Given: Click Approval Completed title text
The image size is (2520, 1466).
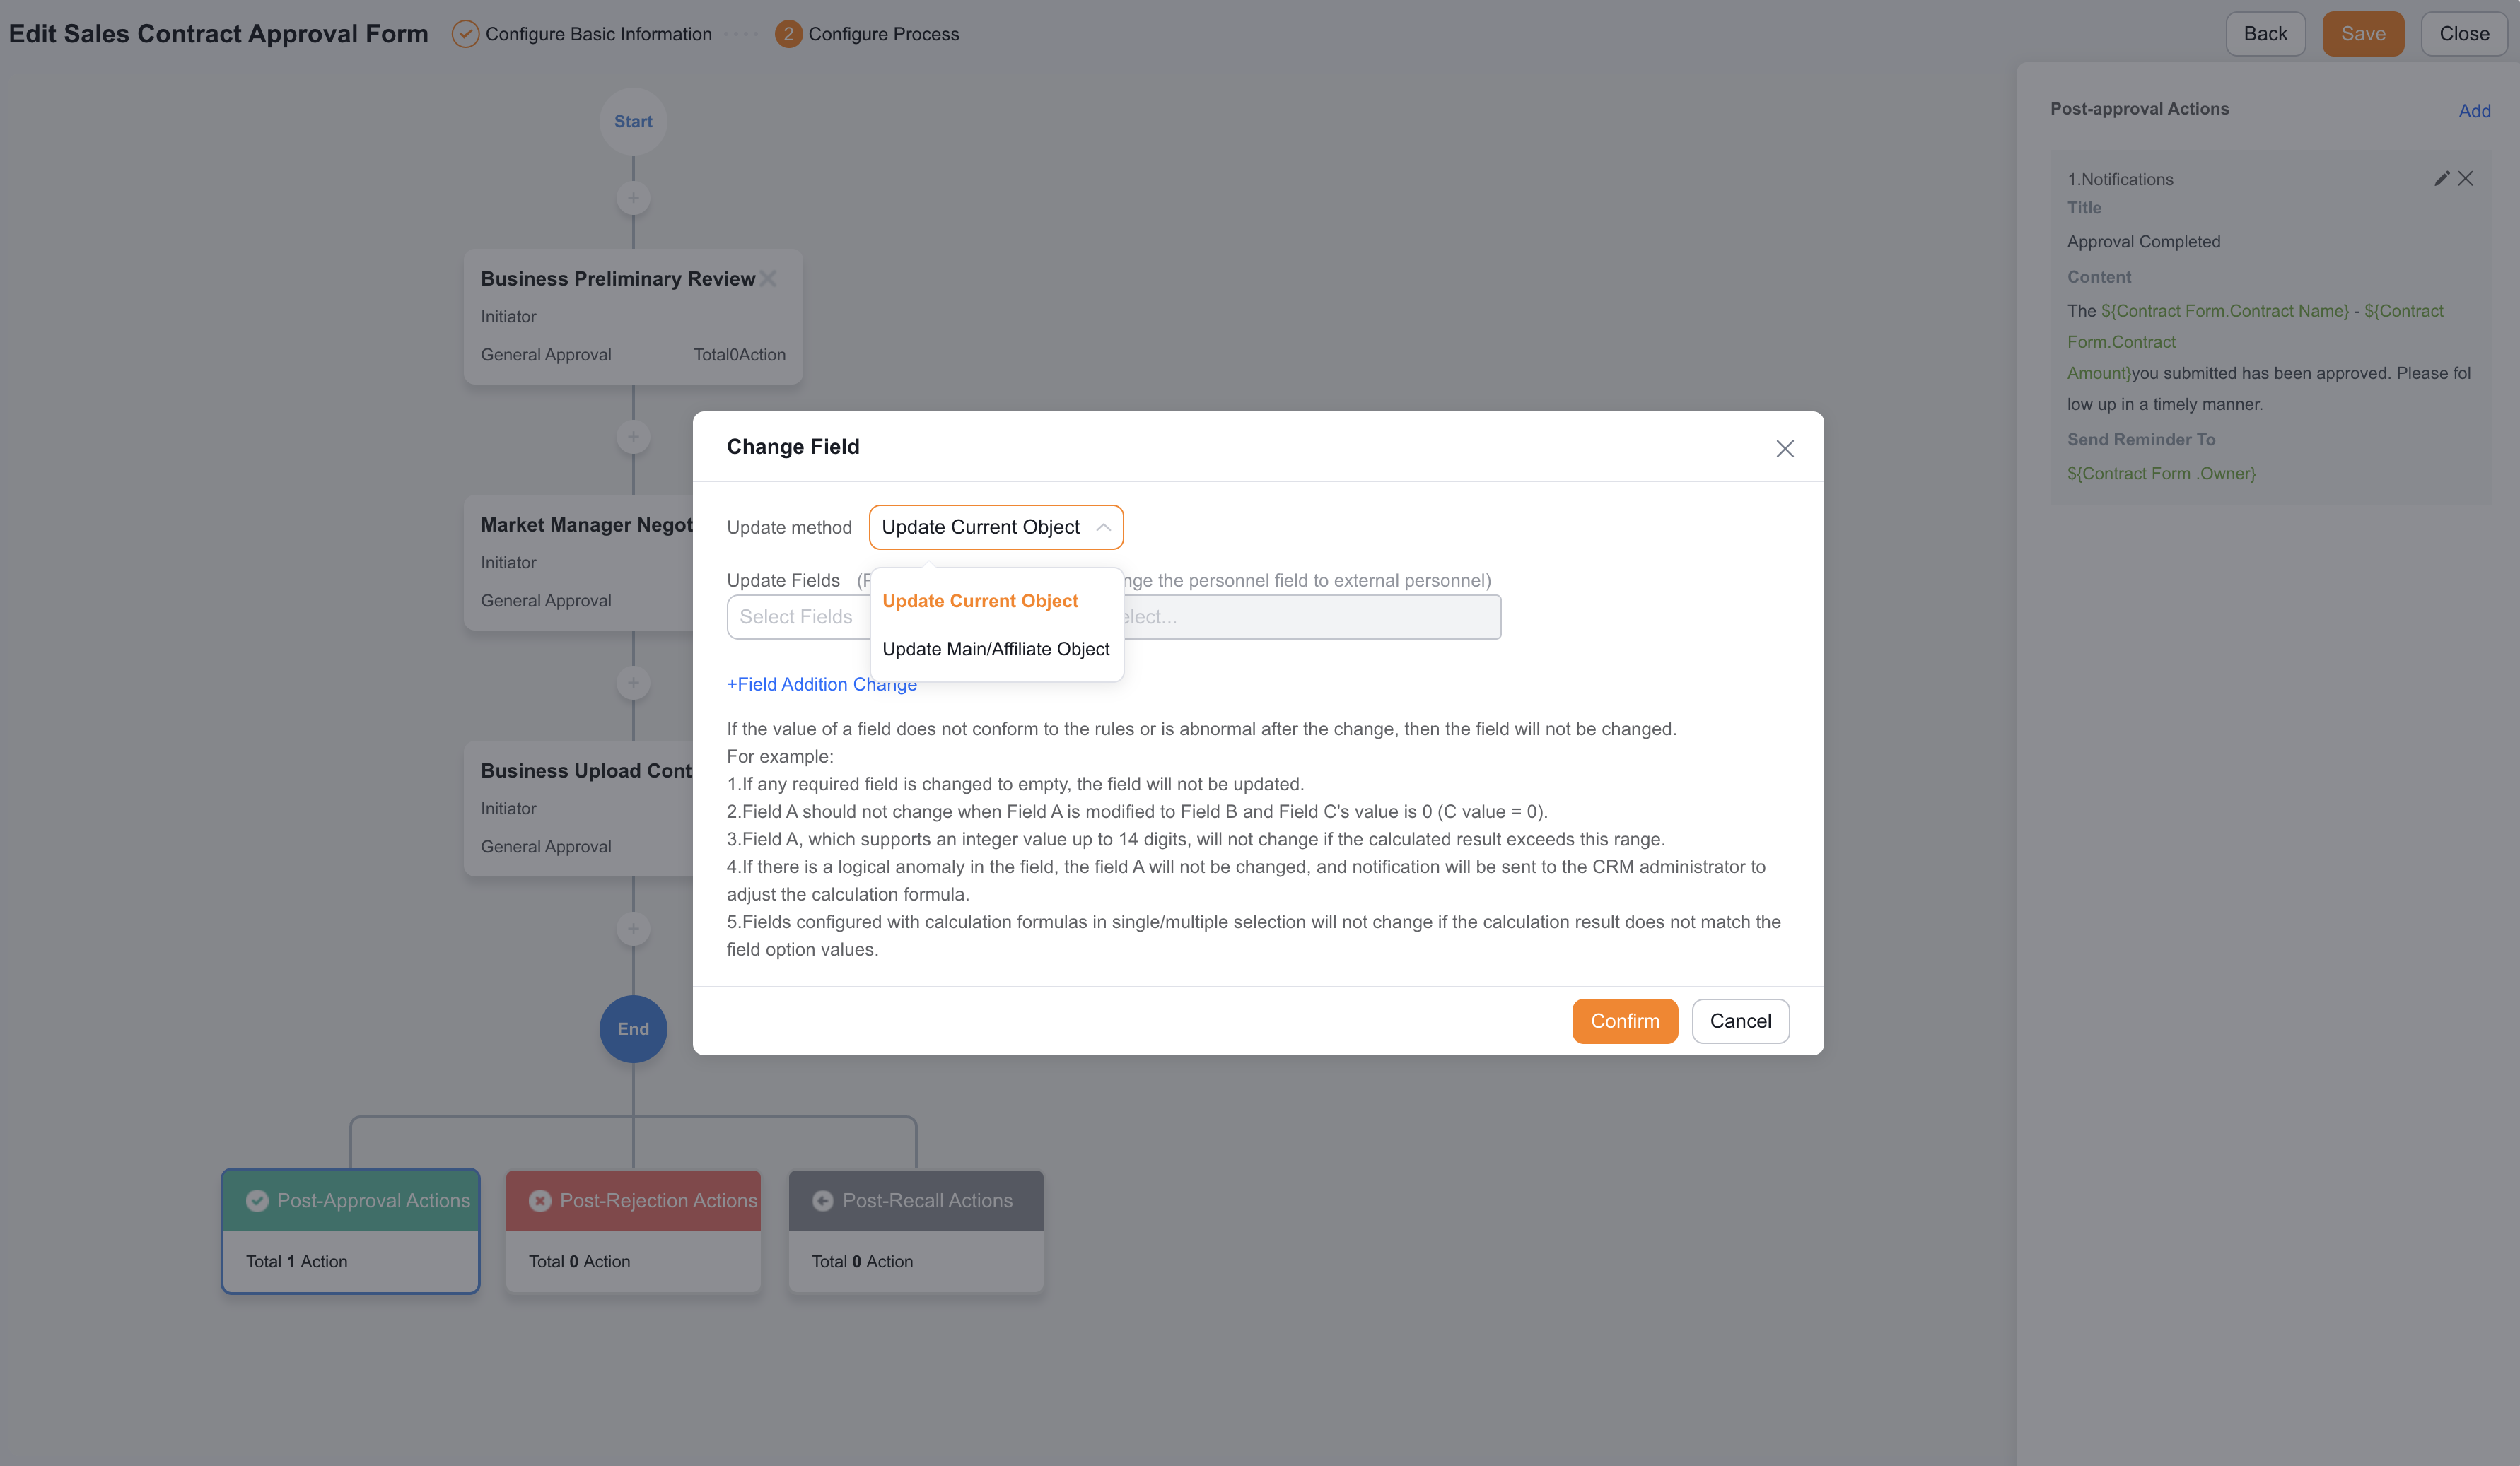Looking at the screenshot, I should pyautogui.click(x=2143, y=242).
